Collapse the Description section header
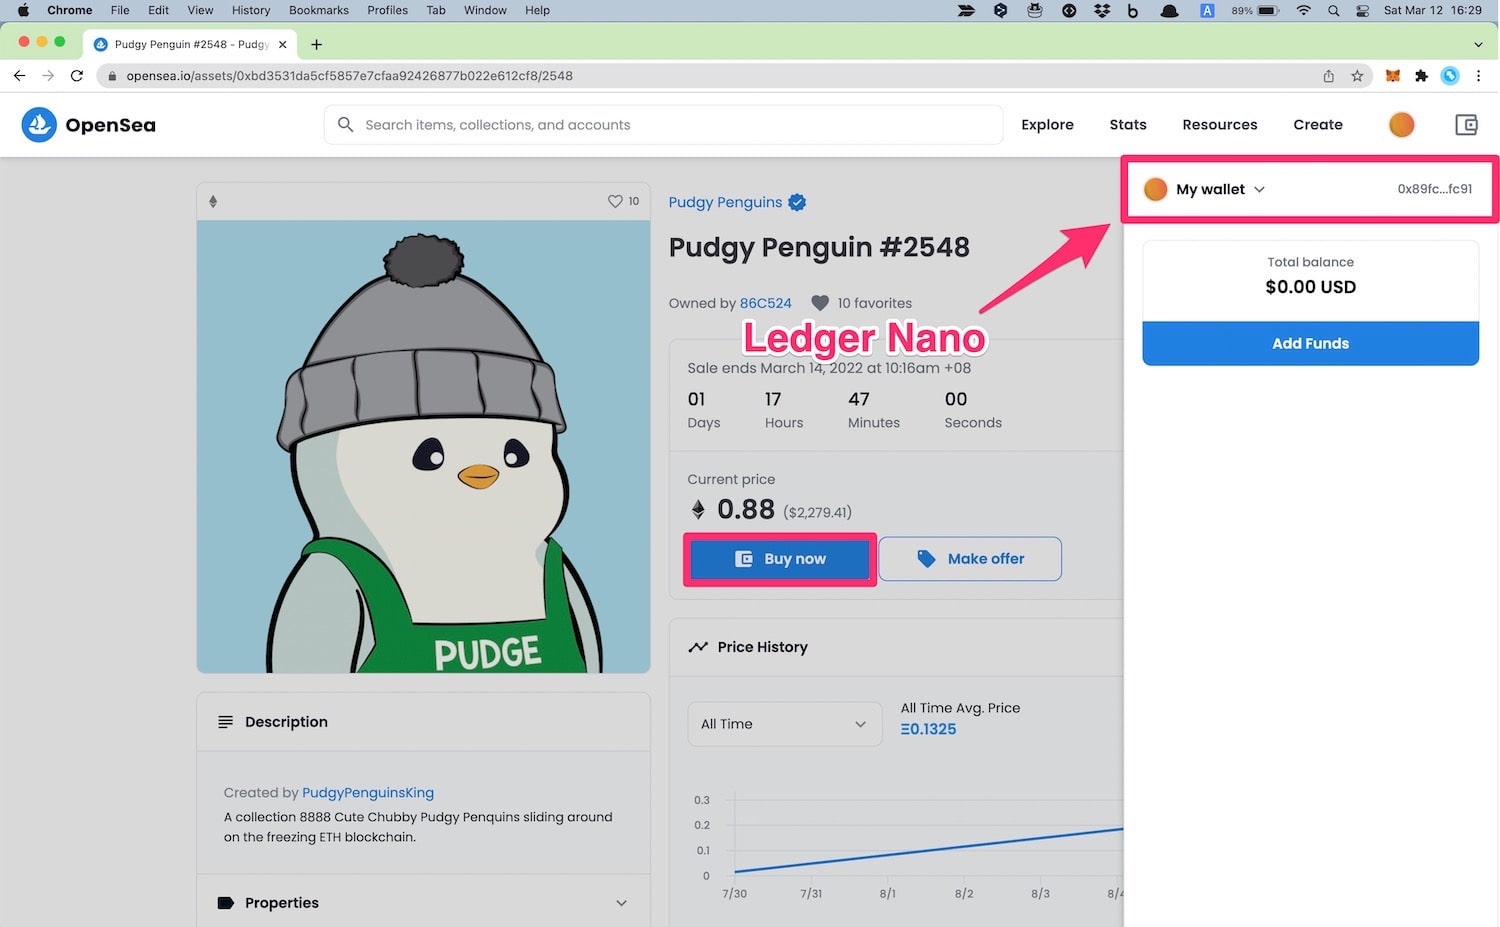1500x927 pixels. click(424, 722)
